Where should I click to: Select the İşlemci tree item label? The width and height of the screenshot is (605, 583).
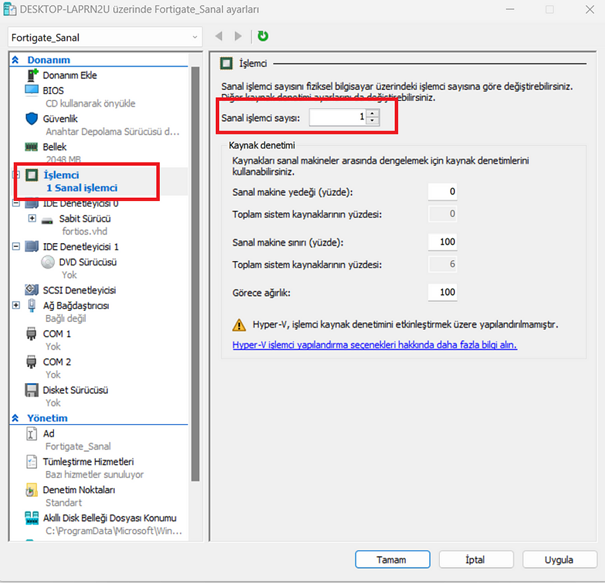61,175
